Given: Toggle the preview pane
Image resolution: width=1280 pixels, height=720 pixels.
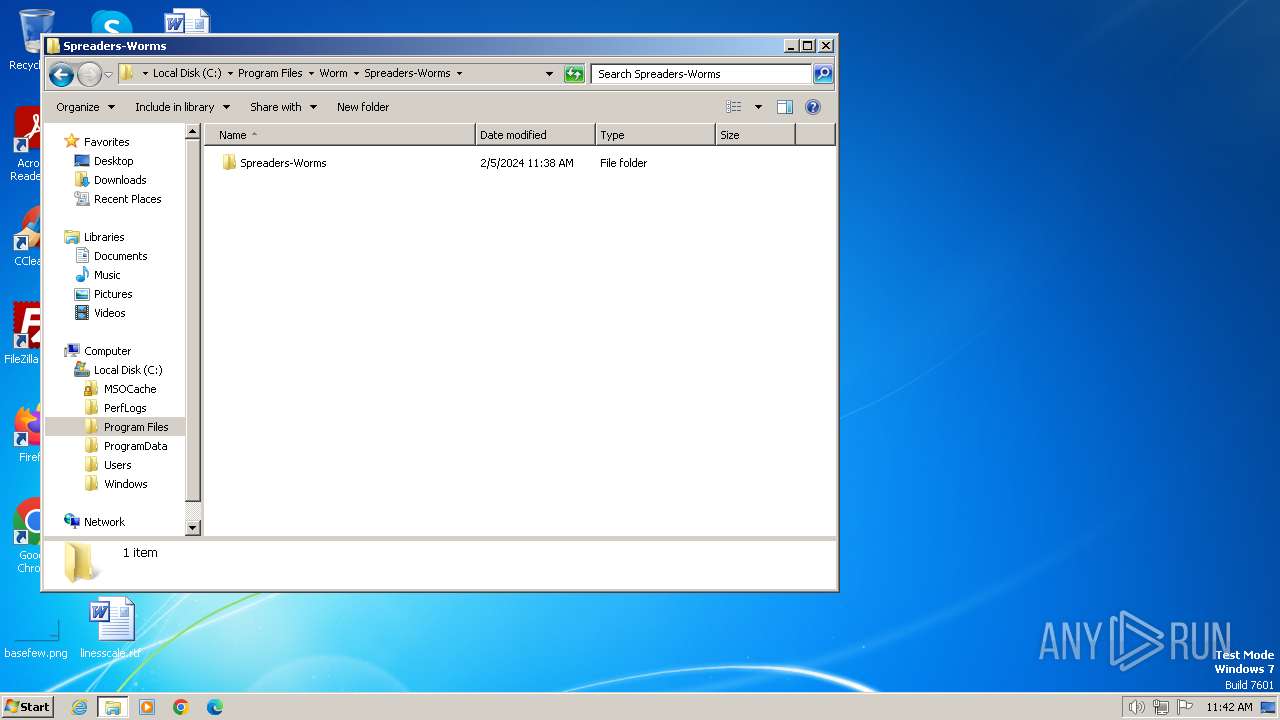Looking at the screenshot, I should 785,107.
